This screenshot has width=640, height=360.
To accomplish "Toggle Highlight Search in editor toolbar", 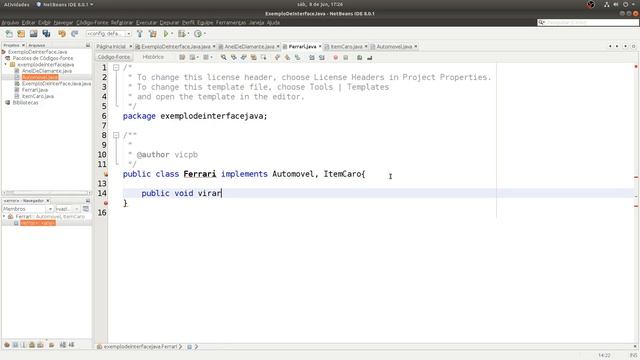I will (253, 58).
